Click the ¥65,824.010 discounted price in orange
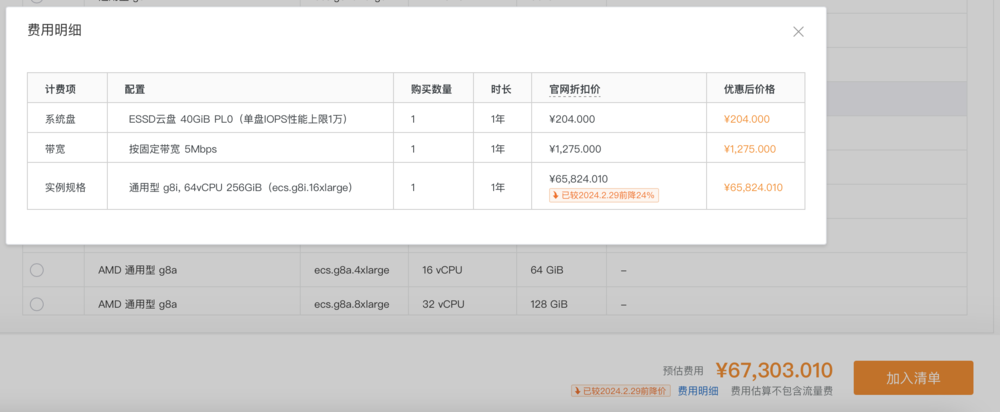 (x=753, y=187)
